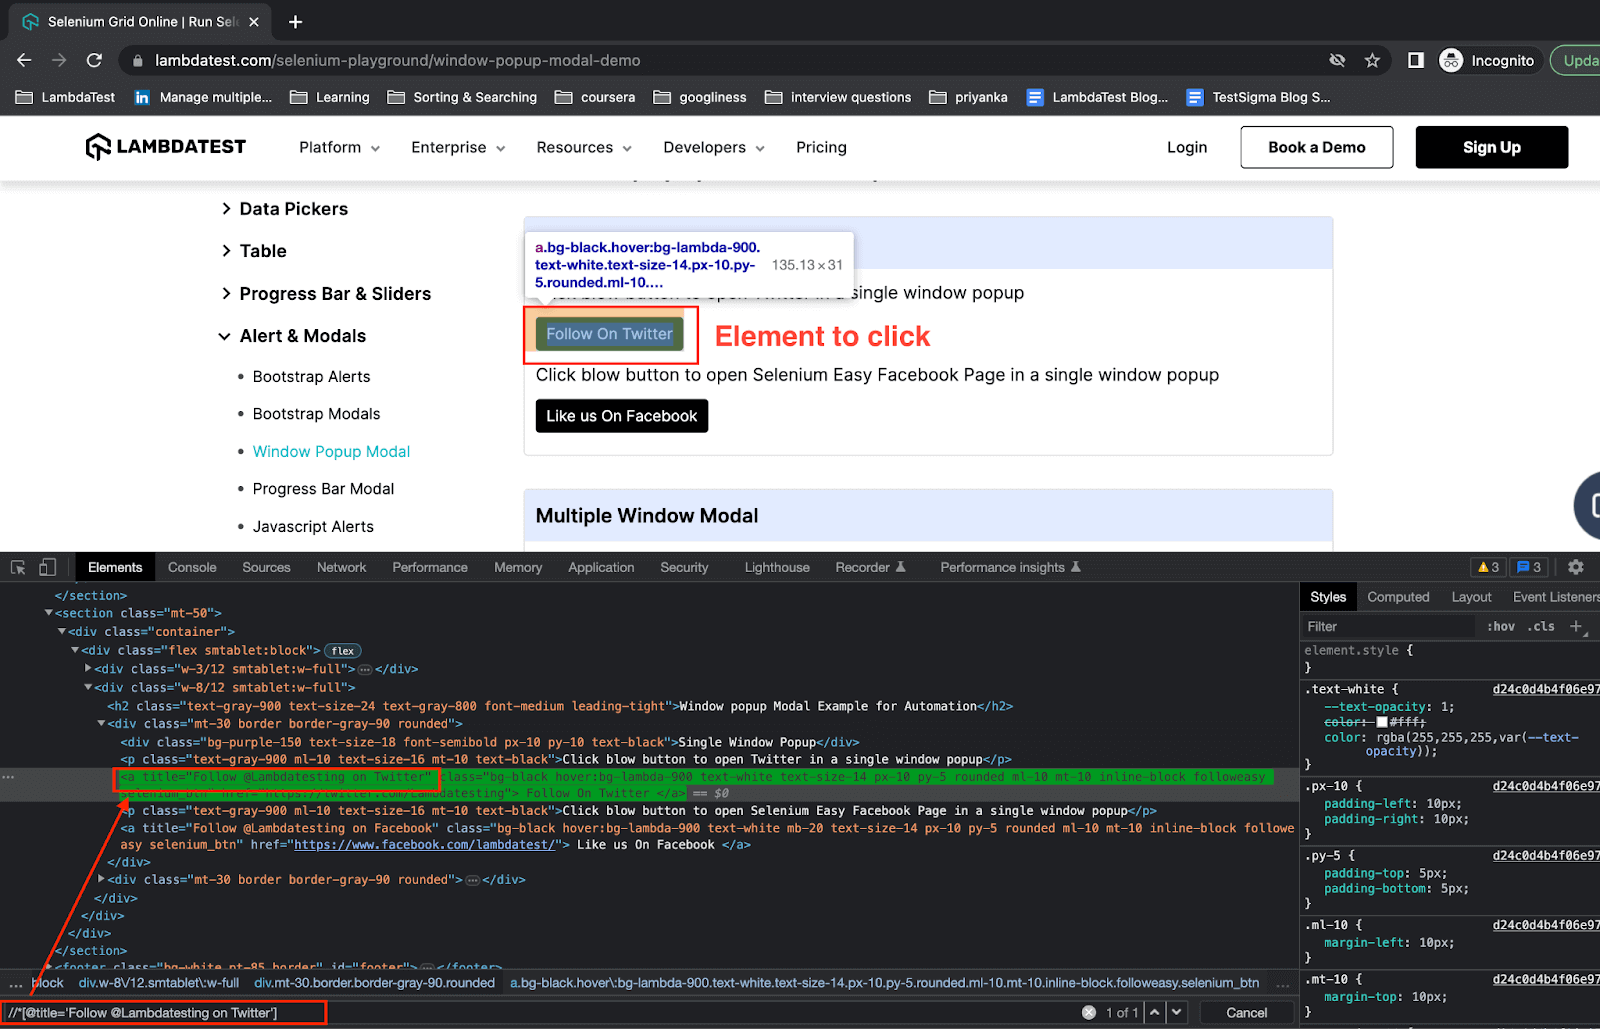Image resolution: width=1600 pixels, height=1029 pixels.
Task: Clear the DevTools search input with X icon
Action: (1089, 1012)
